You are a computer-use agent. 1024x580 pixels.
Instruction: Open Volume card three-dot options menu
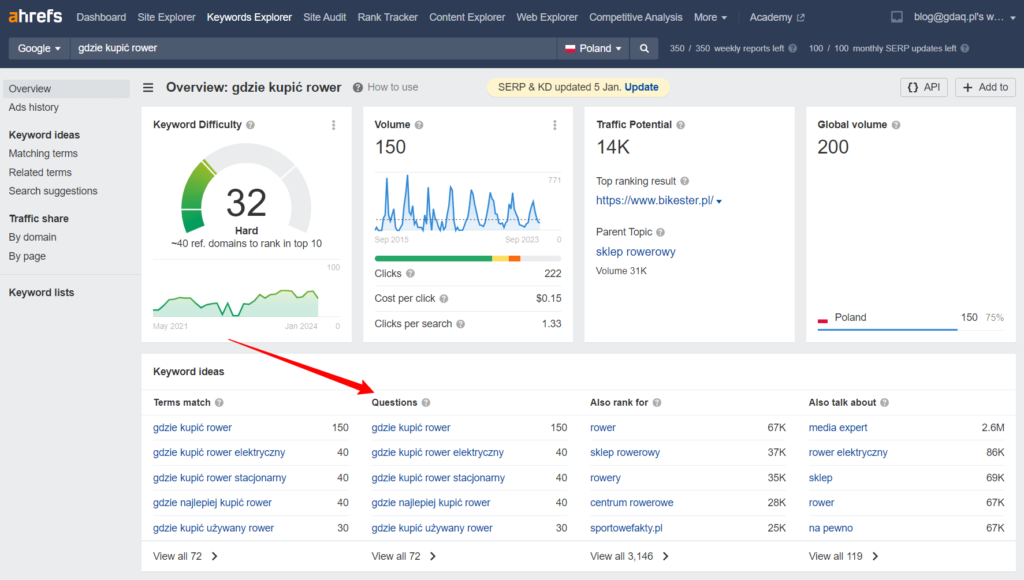554,125
